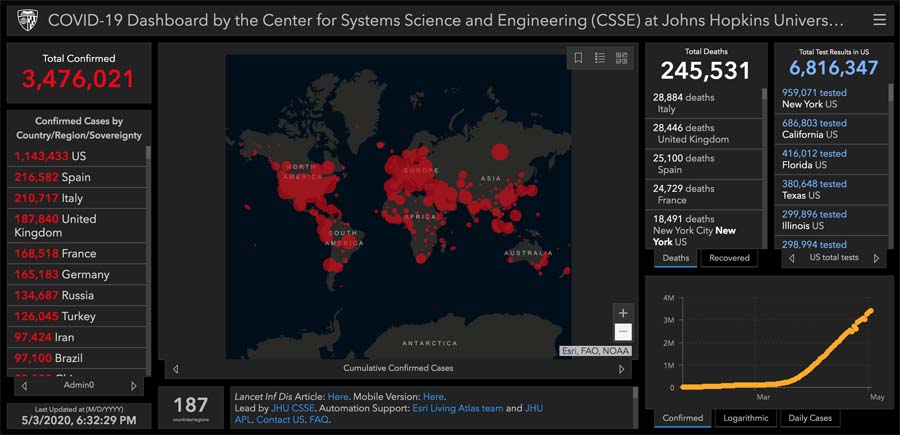The height and width of the screenshot is (435, 900).
Task: Select Spain in confirmed cases list
Action: point(77,177)
